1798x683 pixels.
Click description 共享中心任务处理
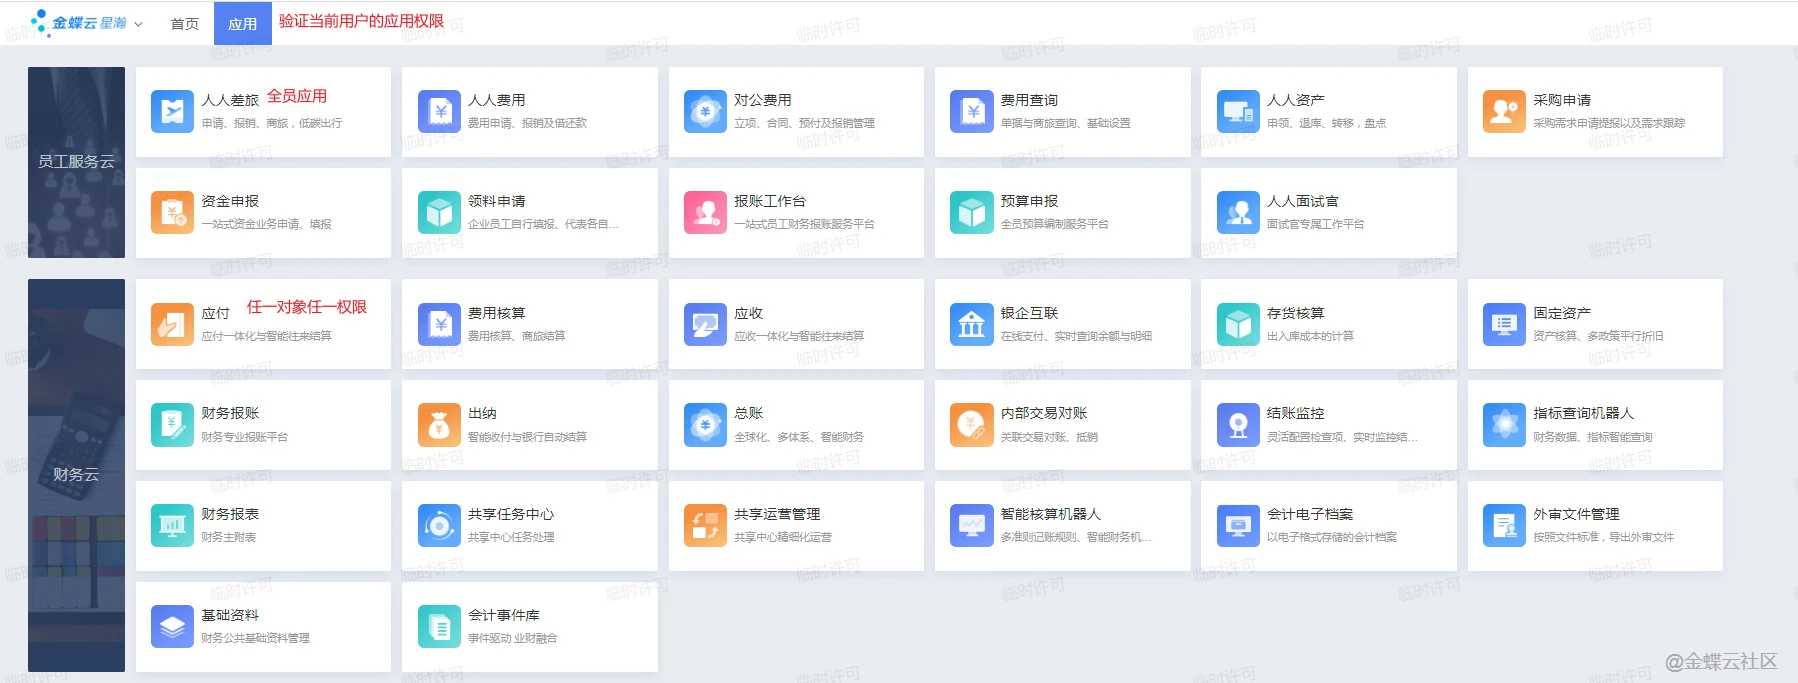511,537
